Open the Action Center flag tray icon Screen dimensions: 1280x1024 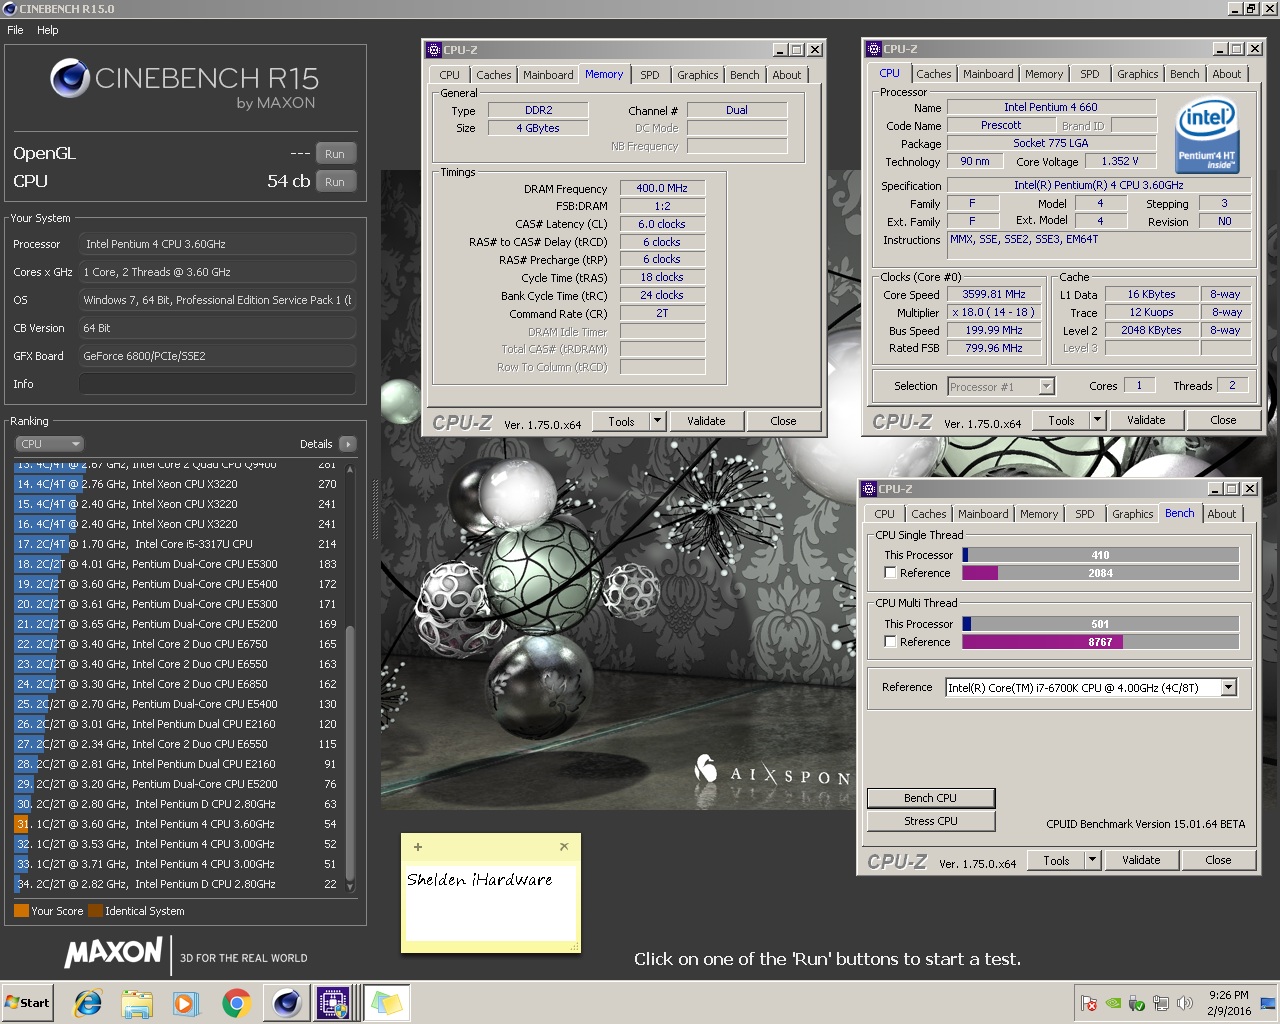1089,1003
